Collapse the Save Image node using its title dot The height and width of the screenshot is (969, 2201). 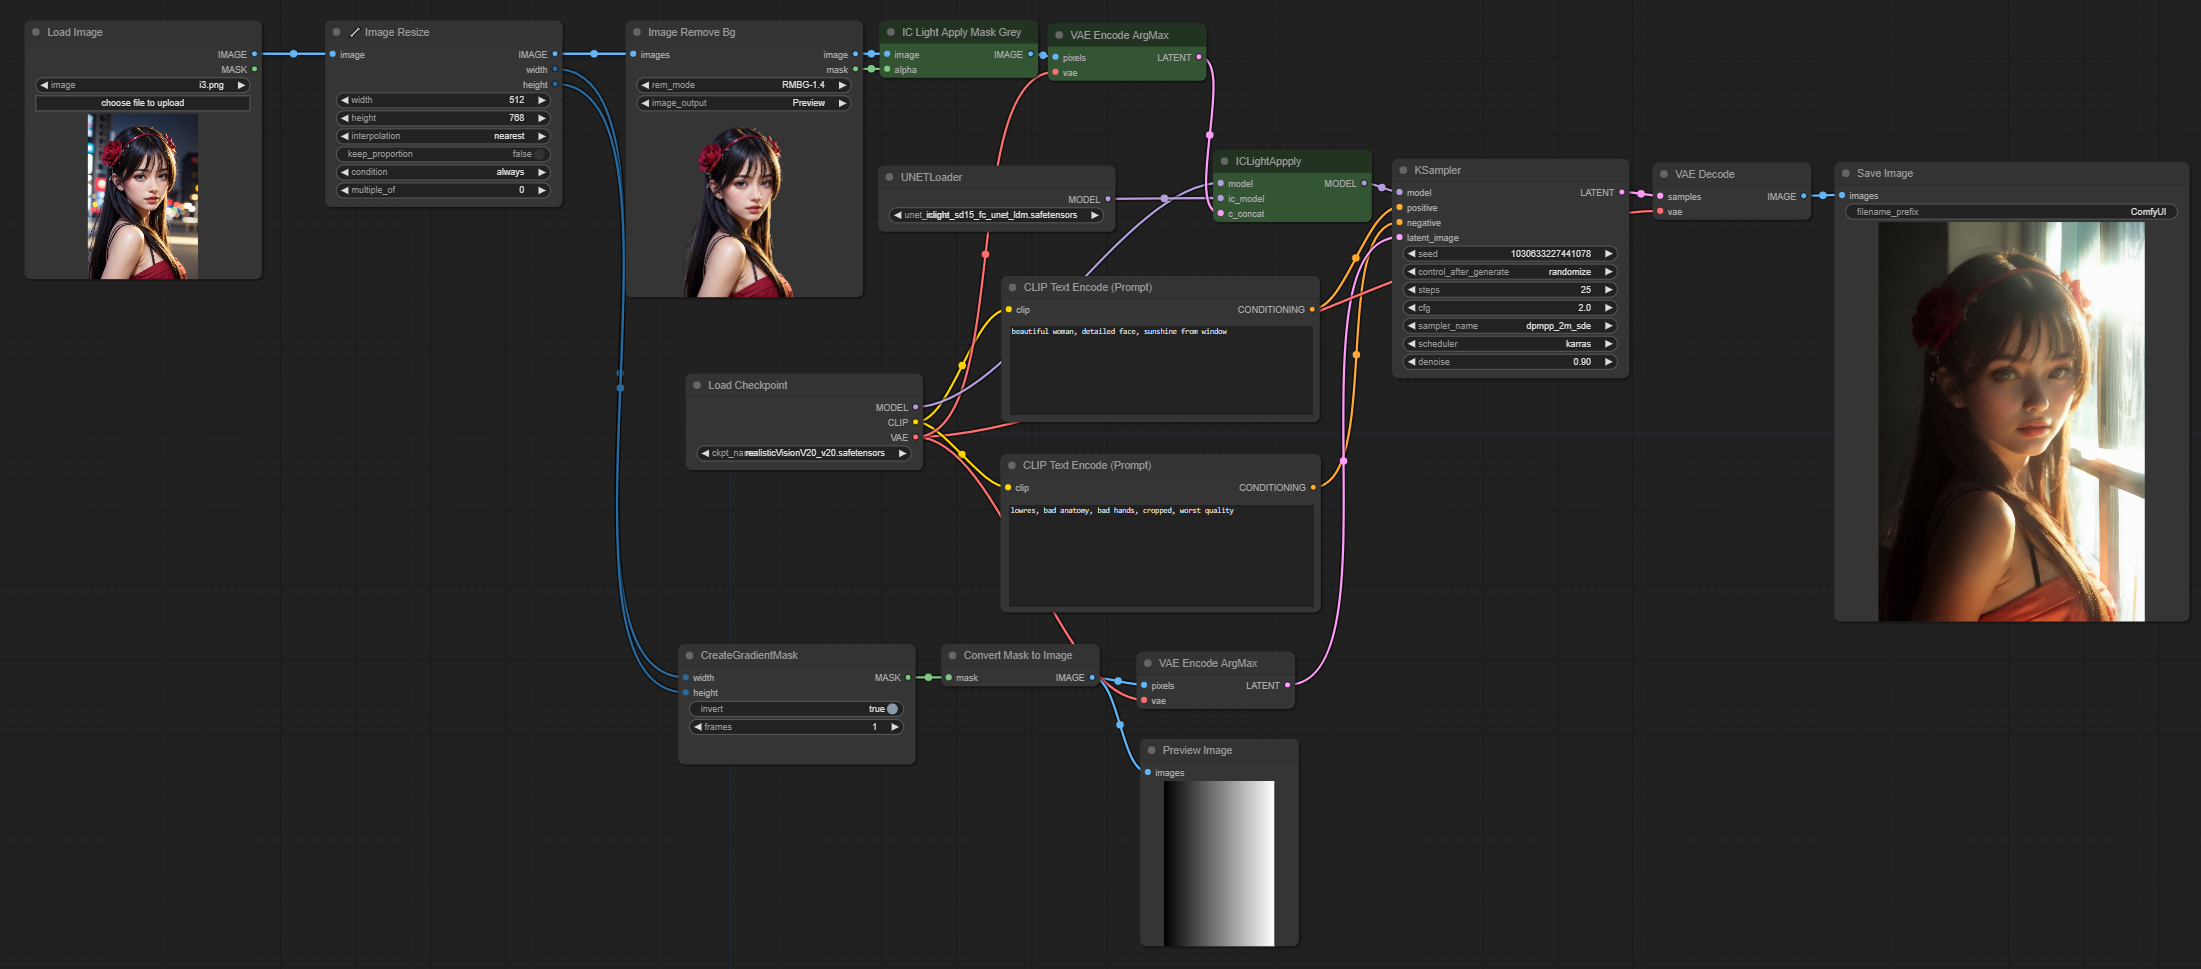(1846, 174)
